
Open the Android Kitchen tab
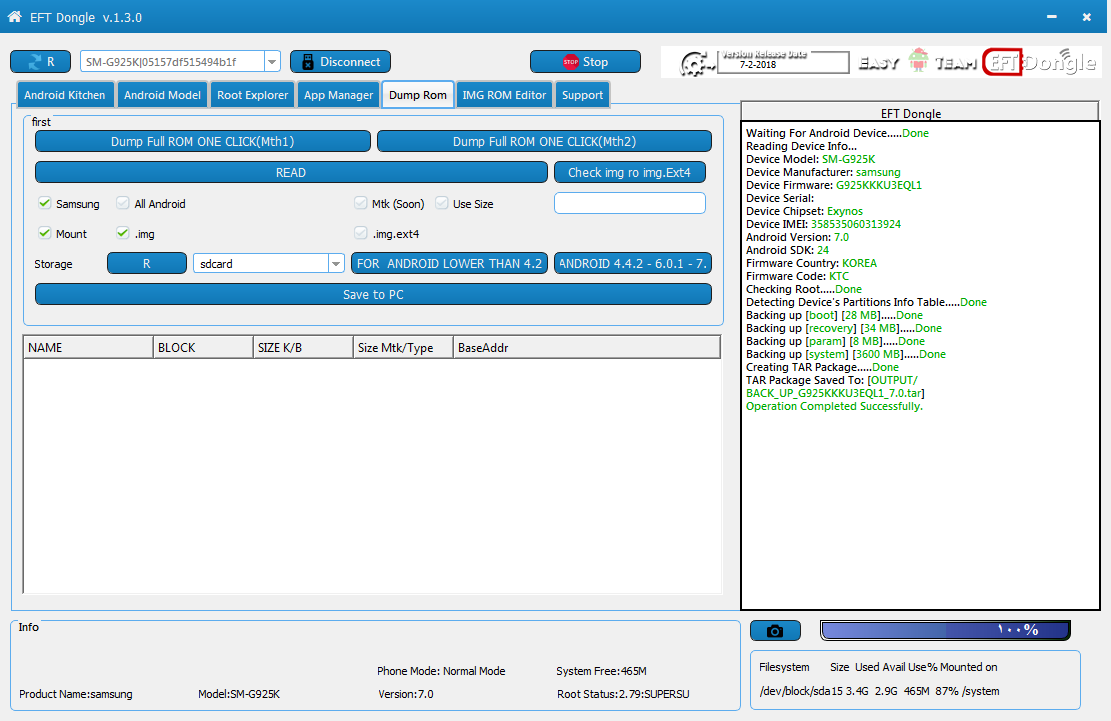click(x=64, y=95)
